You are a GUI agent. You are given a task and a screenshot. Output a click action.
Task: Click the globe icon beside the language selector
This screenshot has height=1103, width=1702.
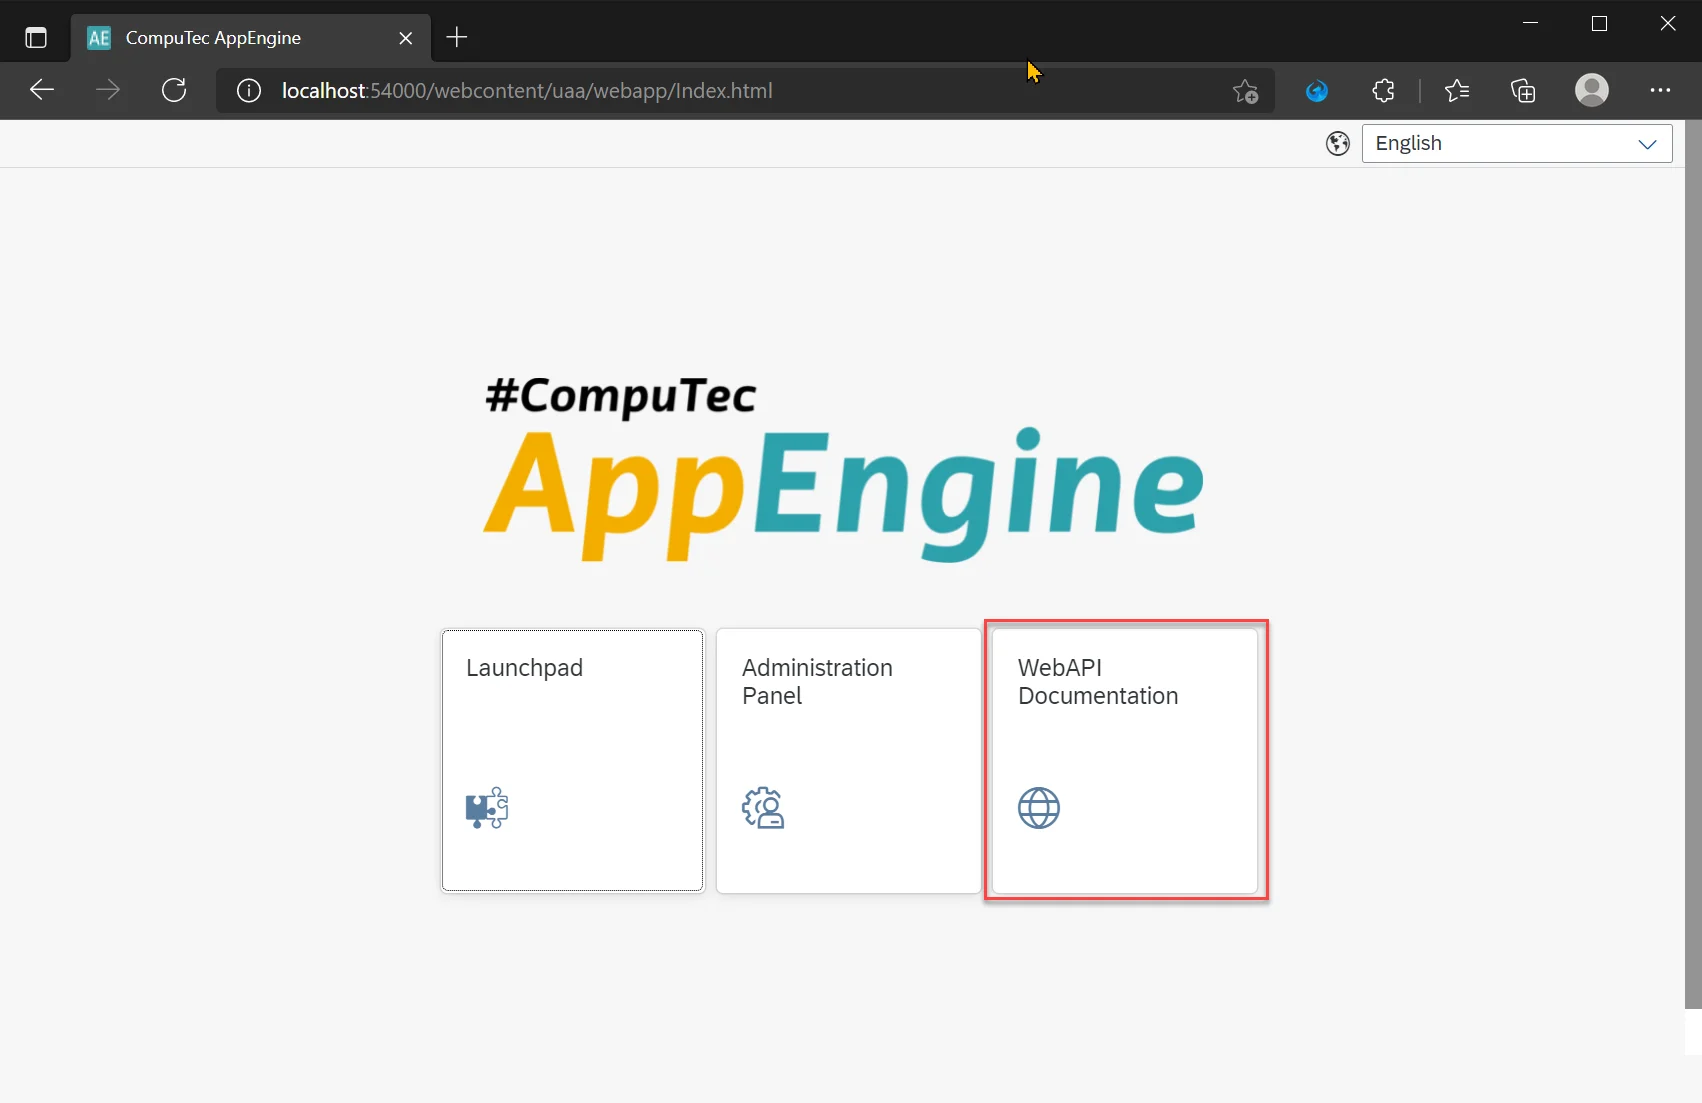point(1337,143)
